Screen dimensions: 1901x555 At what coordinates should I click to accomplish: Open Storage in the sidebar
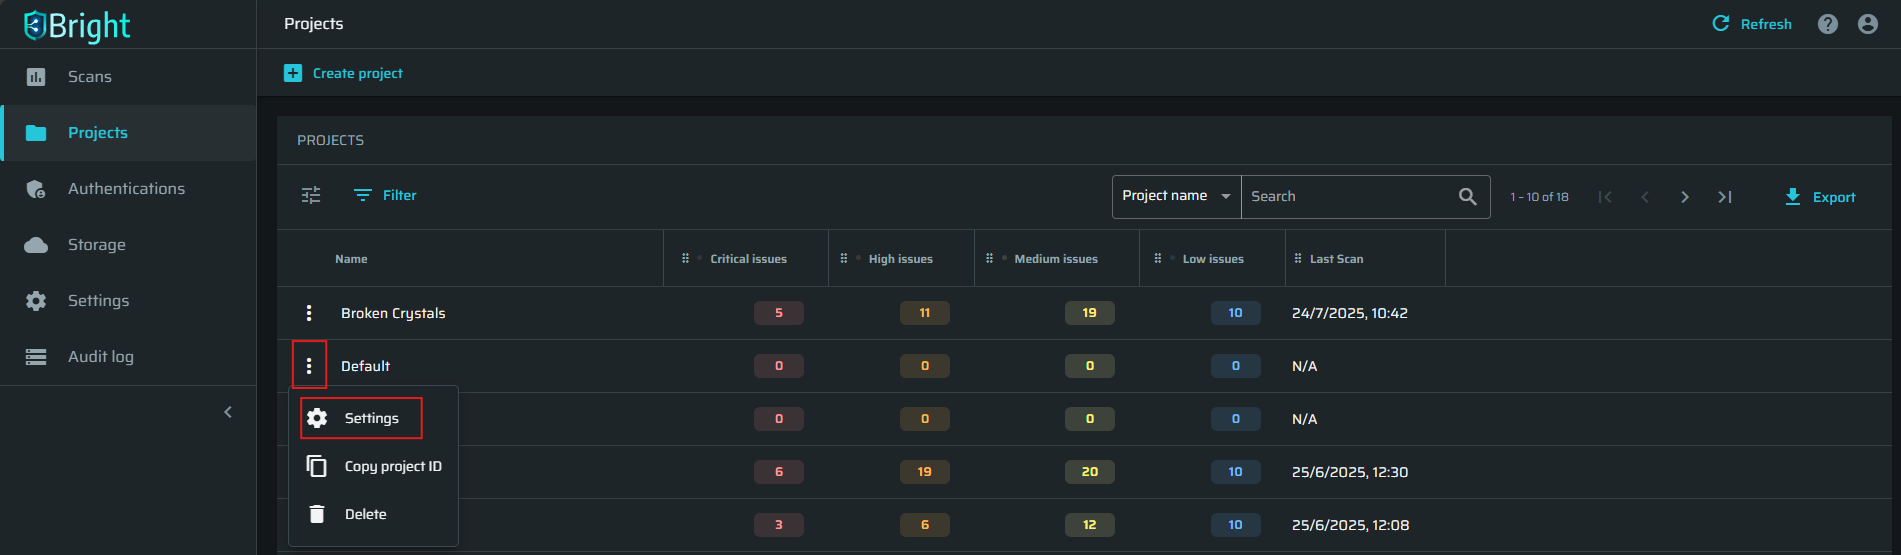click(x=128, y=245)
